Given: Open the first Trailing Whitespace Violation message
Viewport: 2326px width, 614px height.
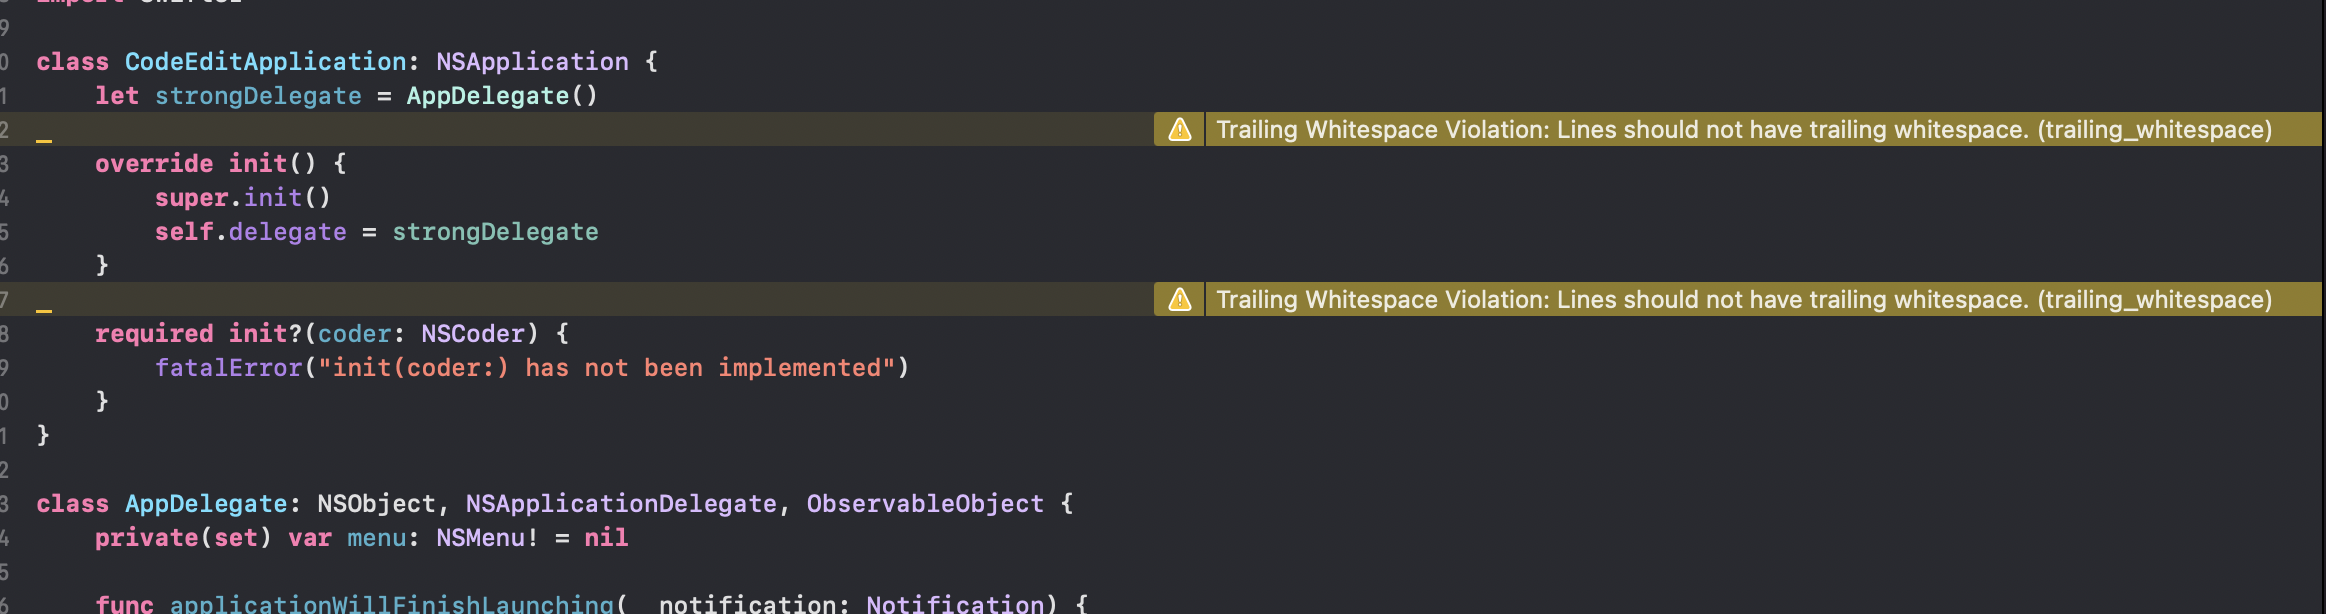Looking at the screenshot, I should (x=1744, y=129).
